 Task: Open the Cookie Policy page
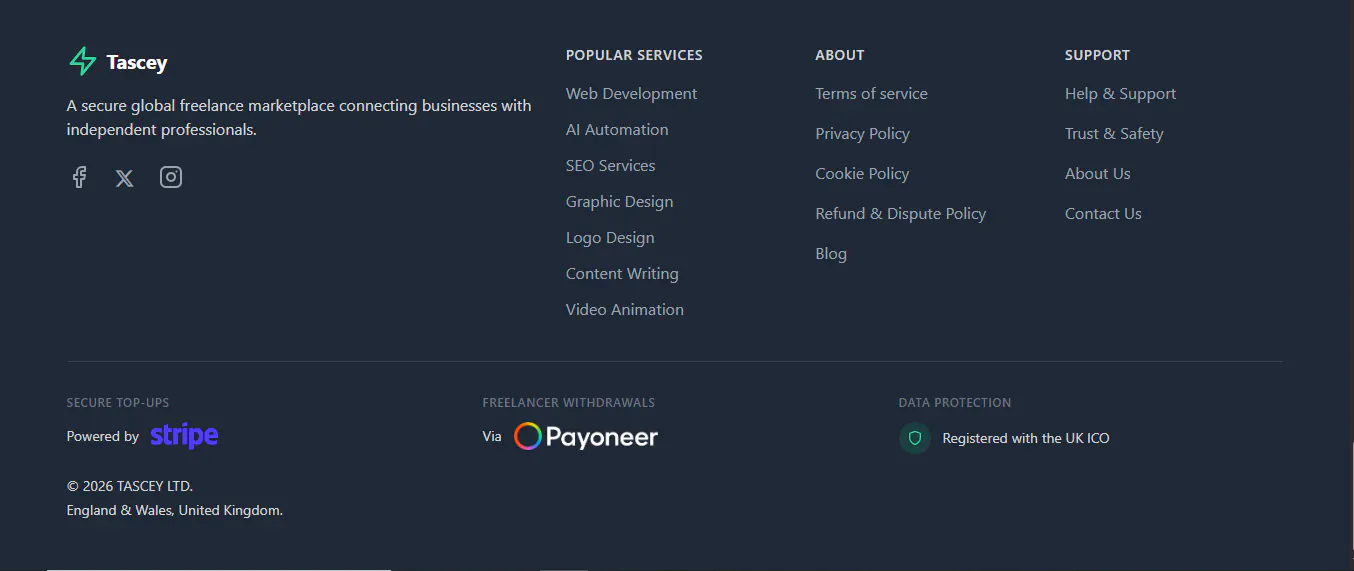click(x=862, y=174)
